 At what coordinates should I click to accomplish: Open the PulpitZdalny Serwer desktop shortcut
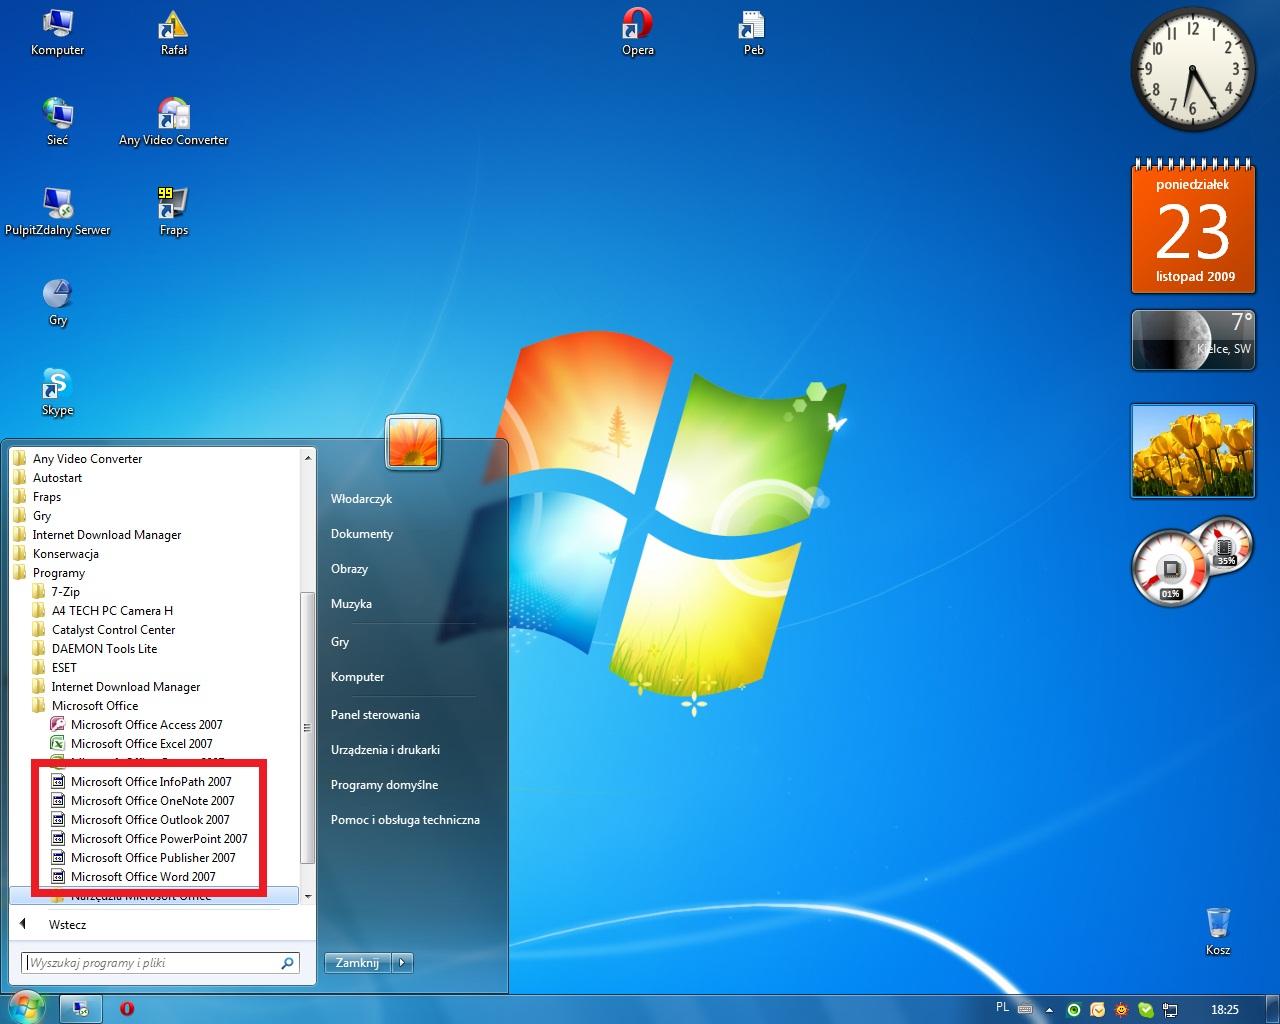pos(57,212)
